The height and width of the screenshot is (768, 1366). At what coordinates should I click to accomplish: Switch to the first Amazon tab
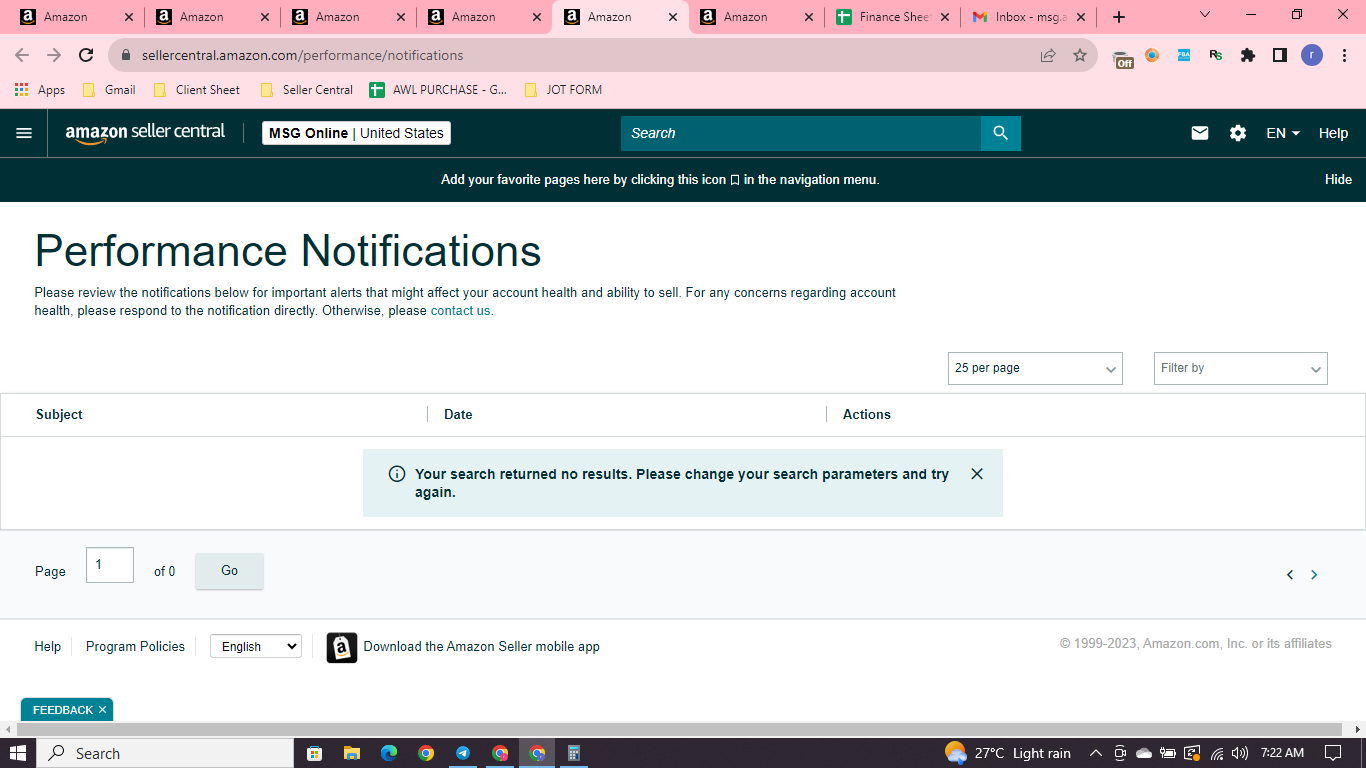pyautogui.click(x=75, y=17)
